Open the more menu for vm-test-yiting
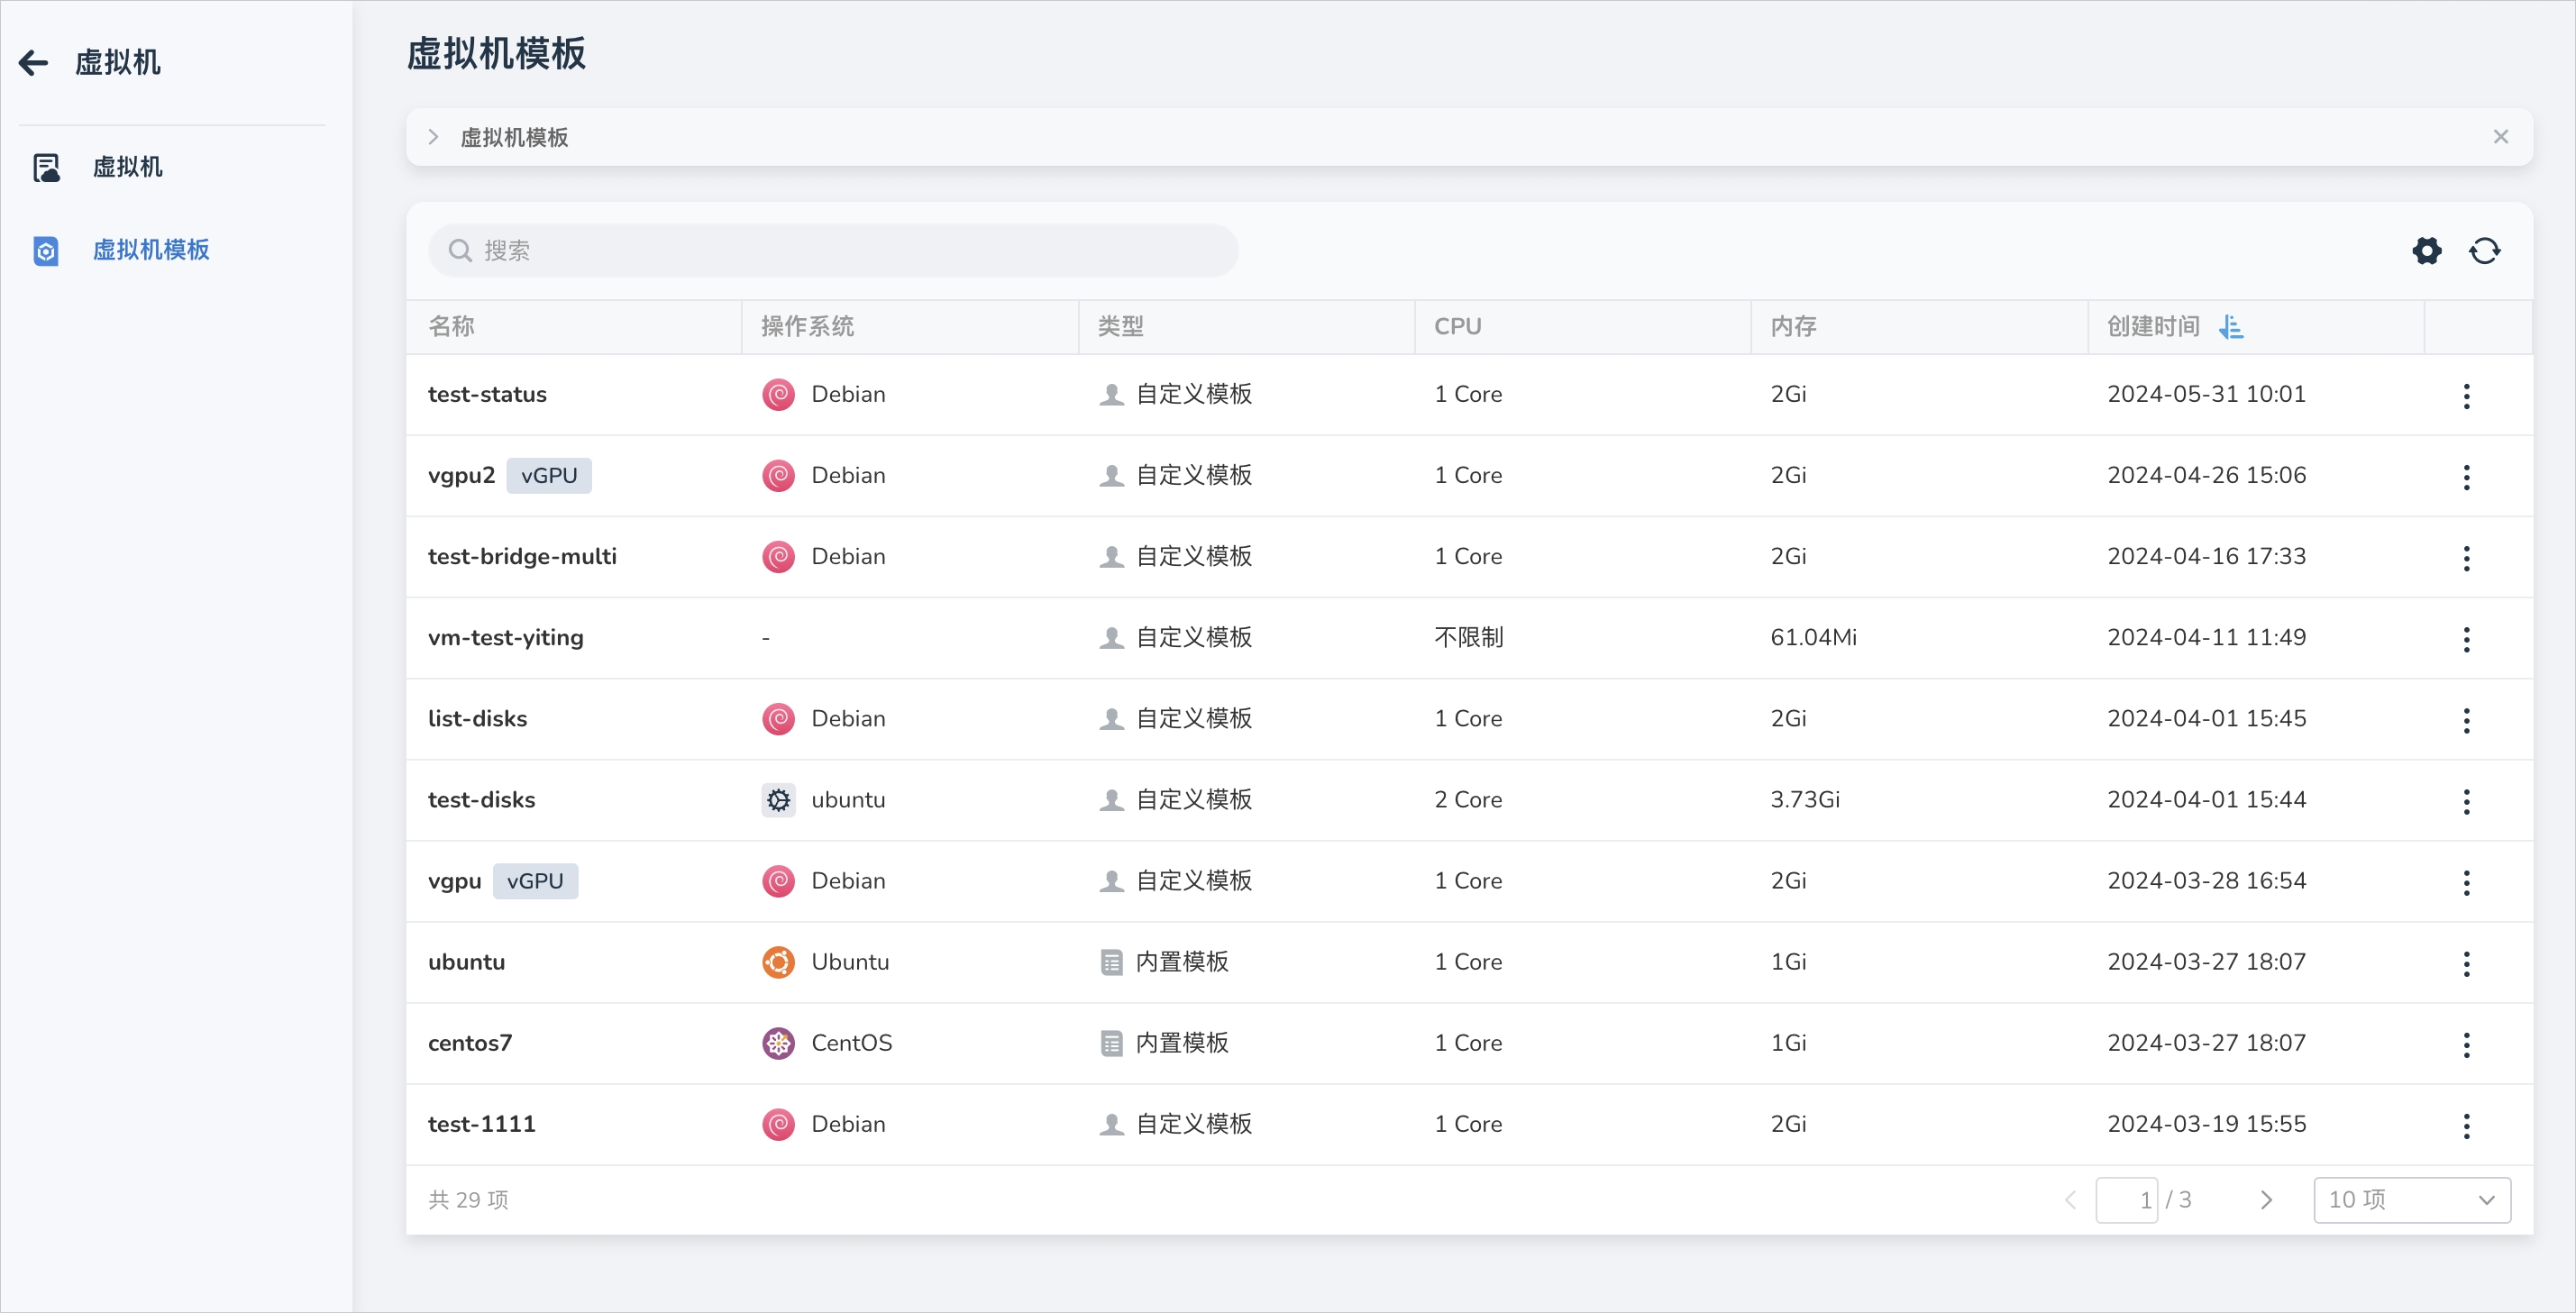This screenshot has height=1313, width=2576. [2466, 638]
